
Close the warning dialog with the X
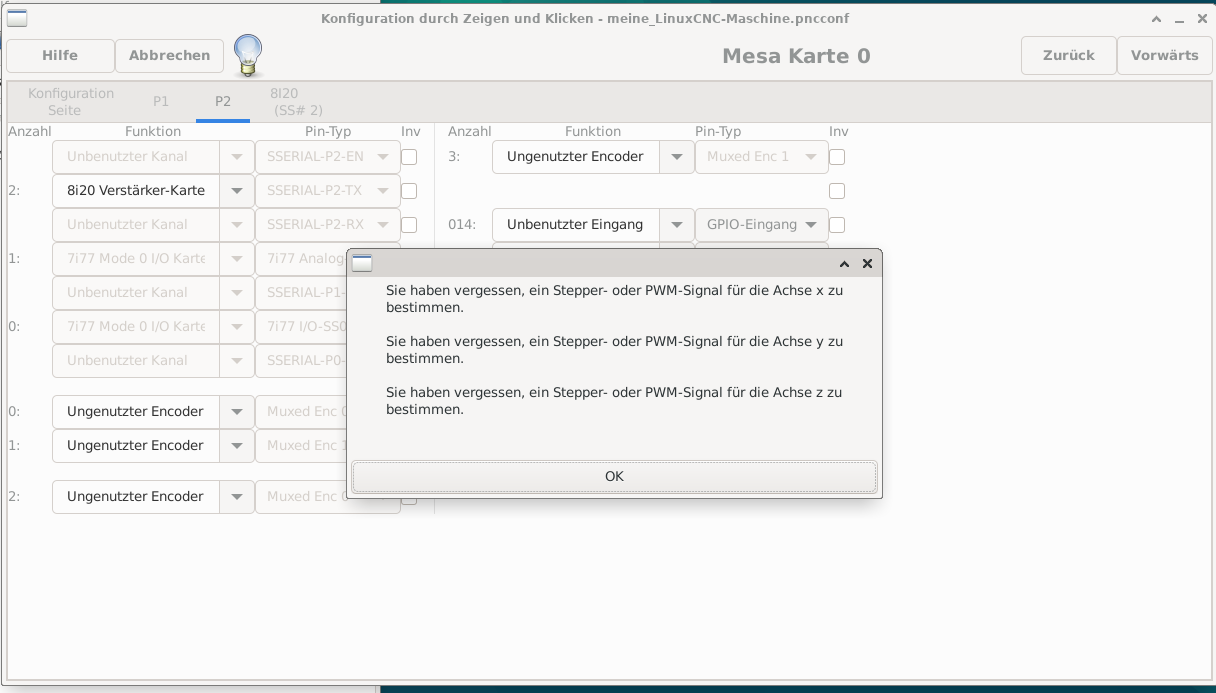tap(867, 264)
